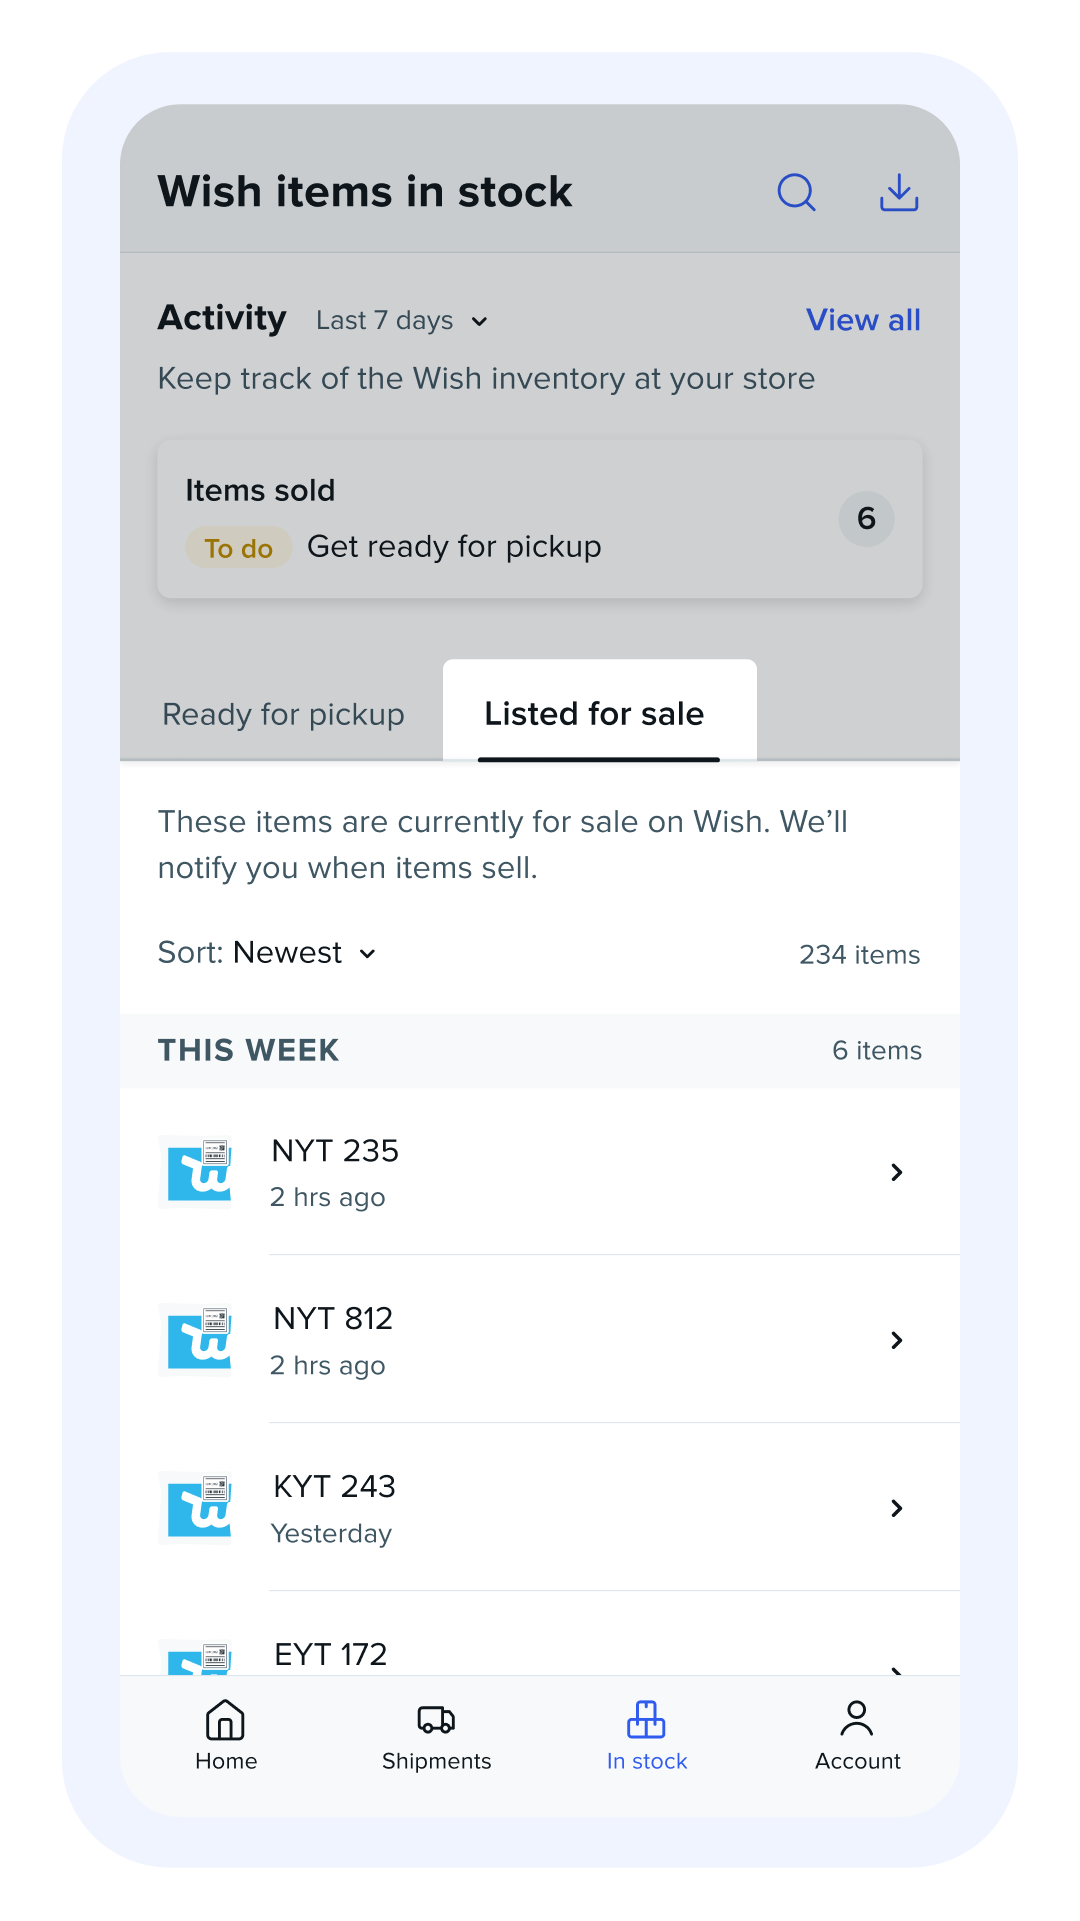Tap the download icon in header
This screenshot has height=1921, width=1080.
(899, 192)
